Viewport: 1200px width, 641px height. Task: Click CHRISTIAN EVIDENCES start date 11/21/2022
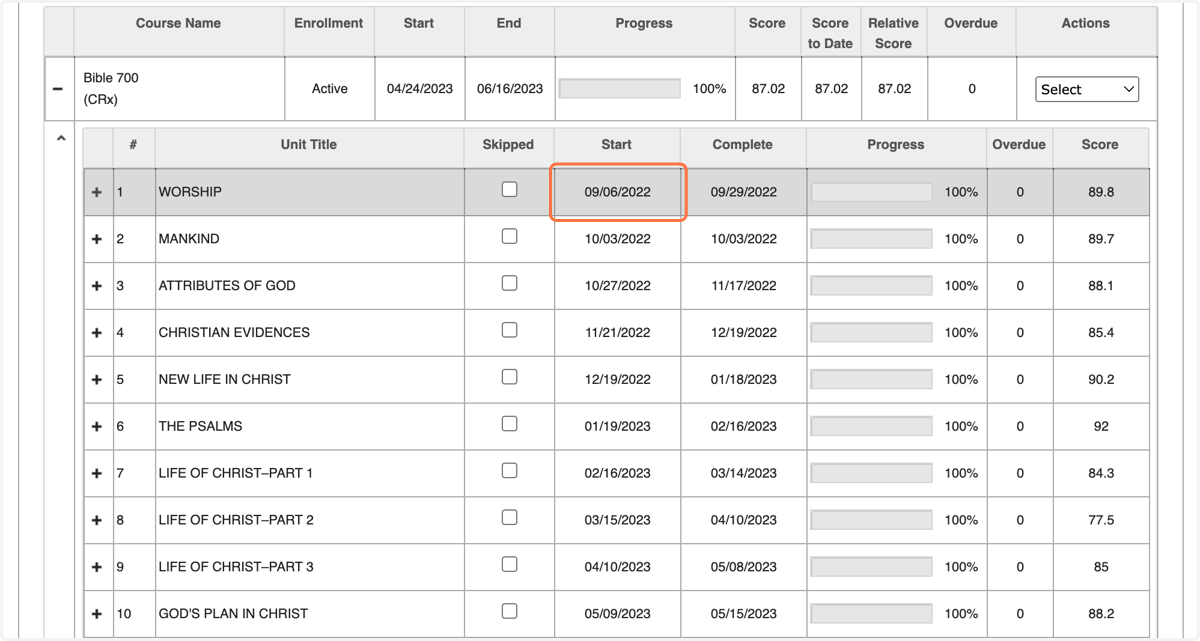(x=618, y=333)
